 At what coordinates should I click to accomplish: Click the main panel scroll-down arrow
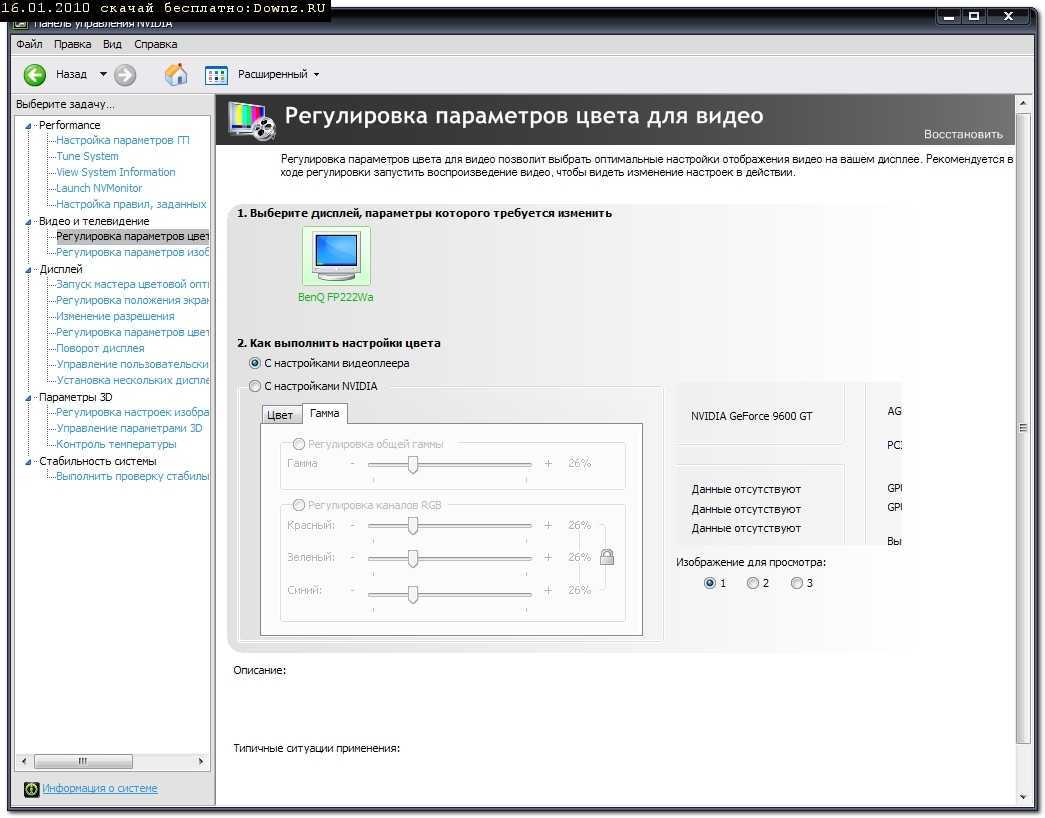click(x=1023, y=797)
